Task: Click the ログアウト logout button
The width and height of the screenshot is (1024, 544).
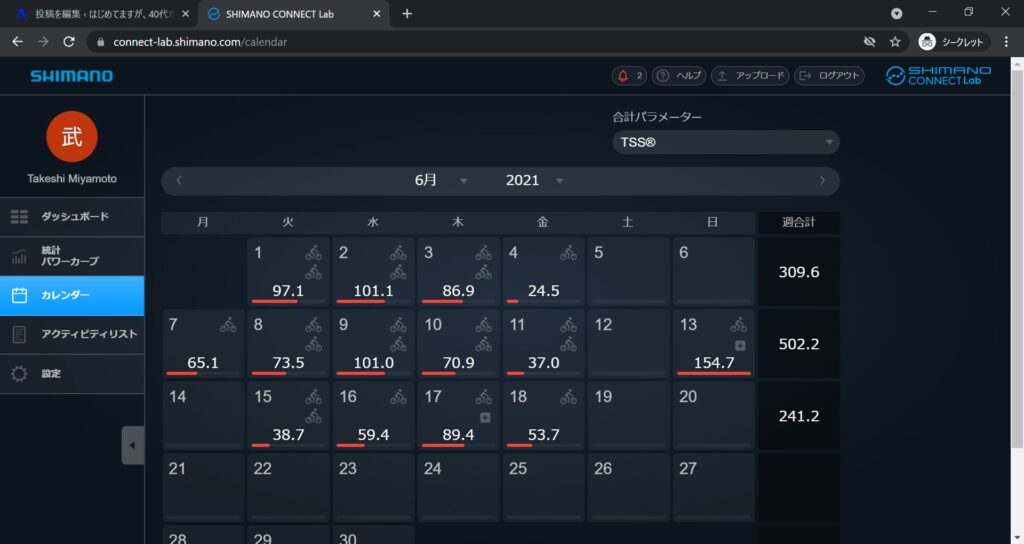Action: 829,76
